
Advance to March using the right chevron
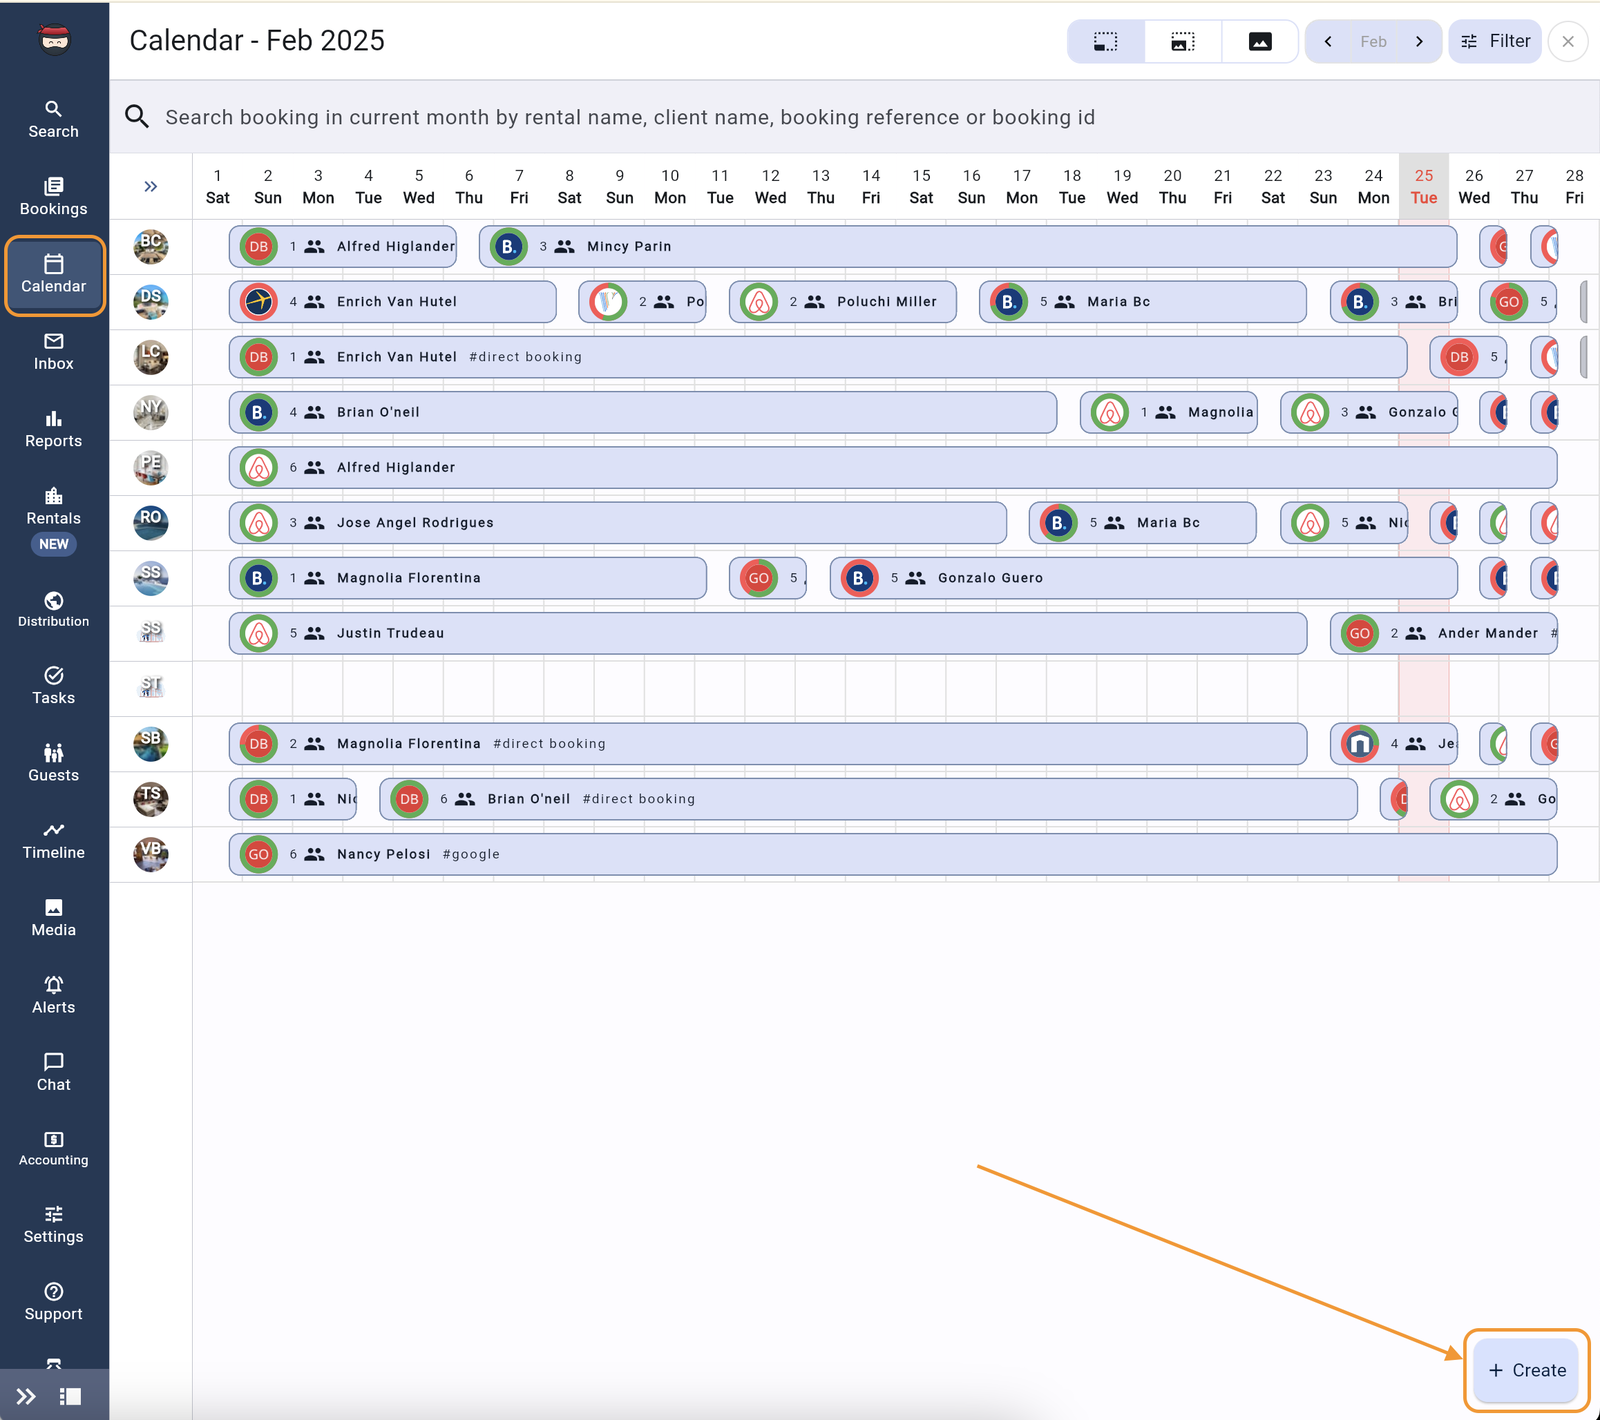click(1420, 41)
